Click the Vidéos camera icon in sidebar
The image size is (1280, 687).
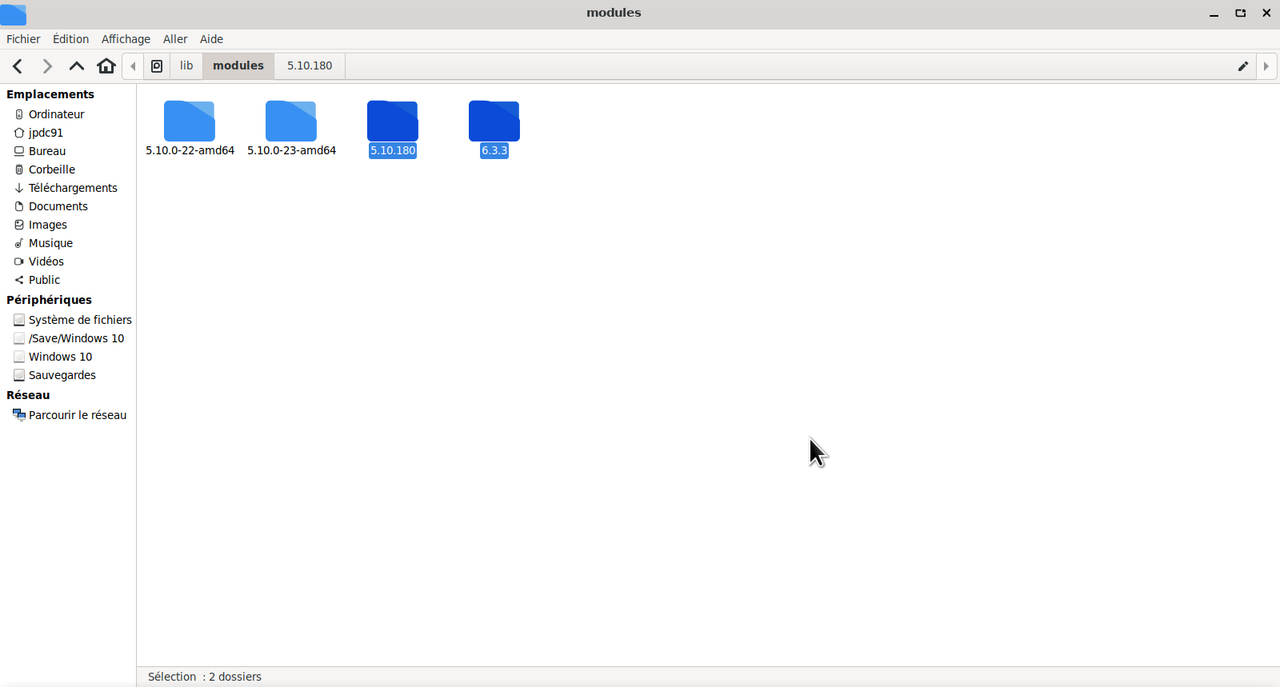click(19, 262)
